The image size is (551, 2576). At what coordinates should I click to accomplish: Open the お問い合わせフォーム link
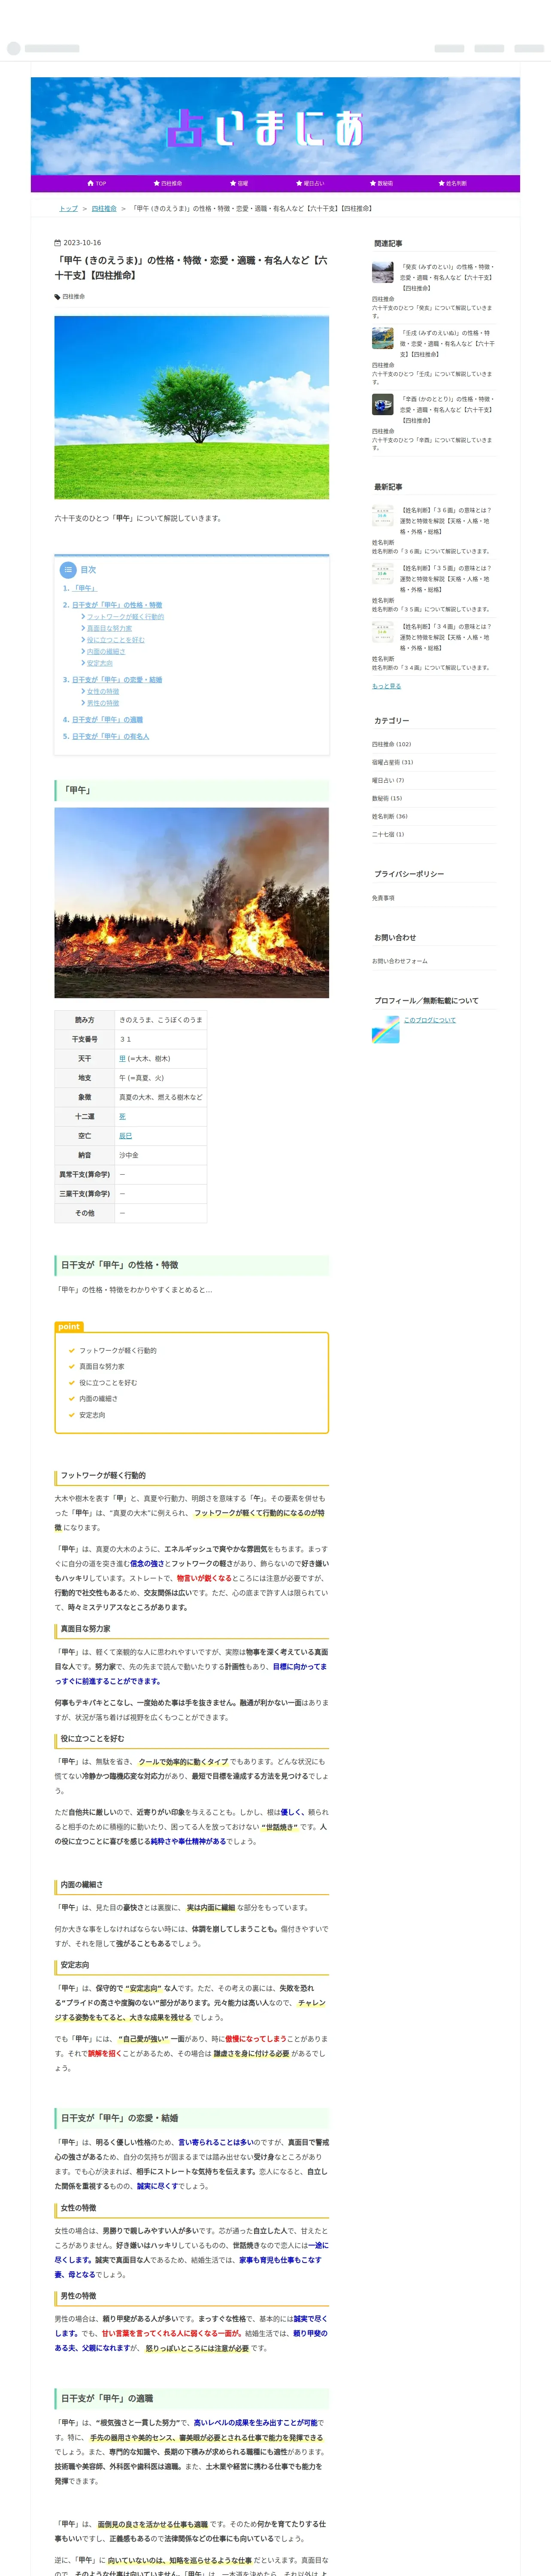point(400,961)
